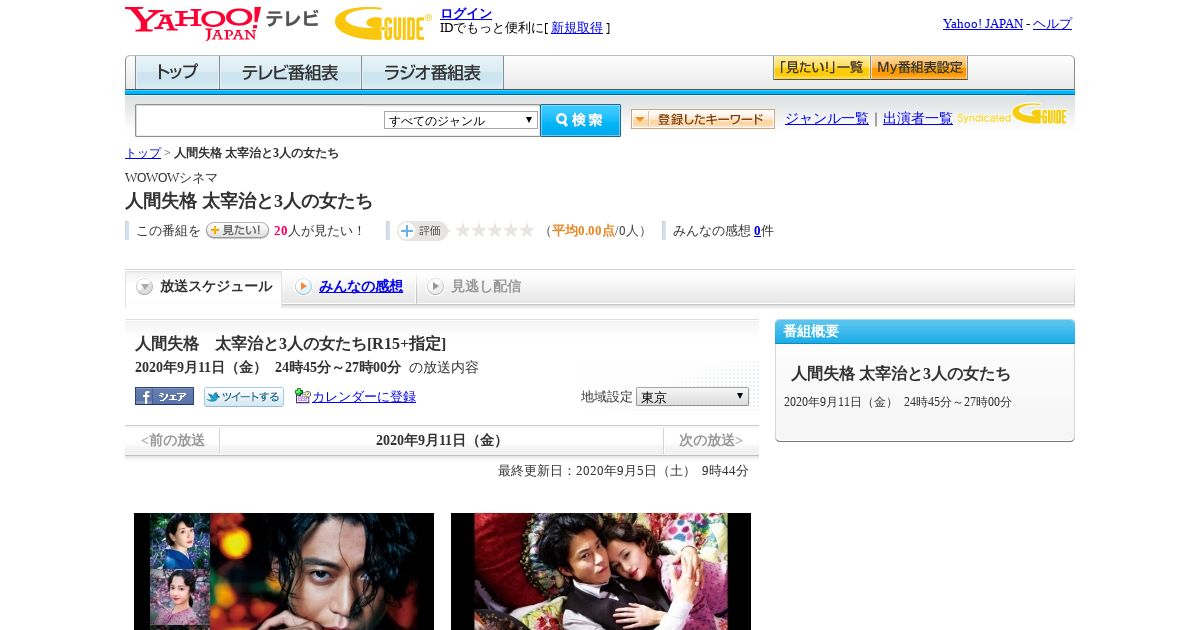The width and height of the screenshot is (1200, 630).
Task: Click the orange play icon beside みんなの感想
Action: pos(303,287)
